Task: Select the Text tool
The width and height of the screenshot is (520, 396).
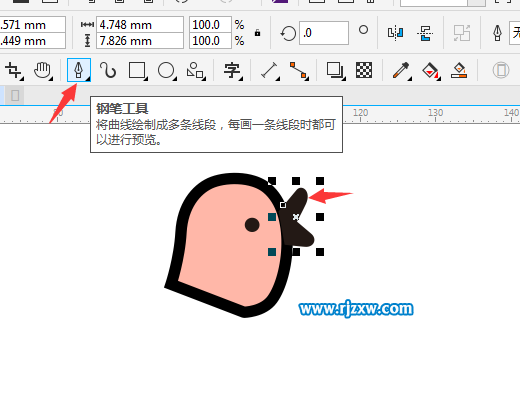Action: pos(232,70)
